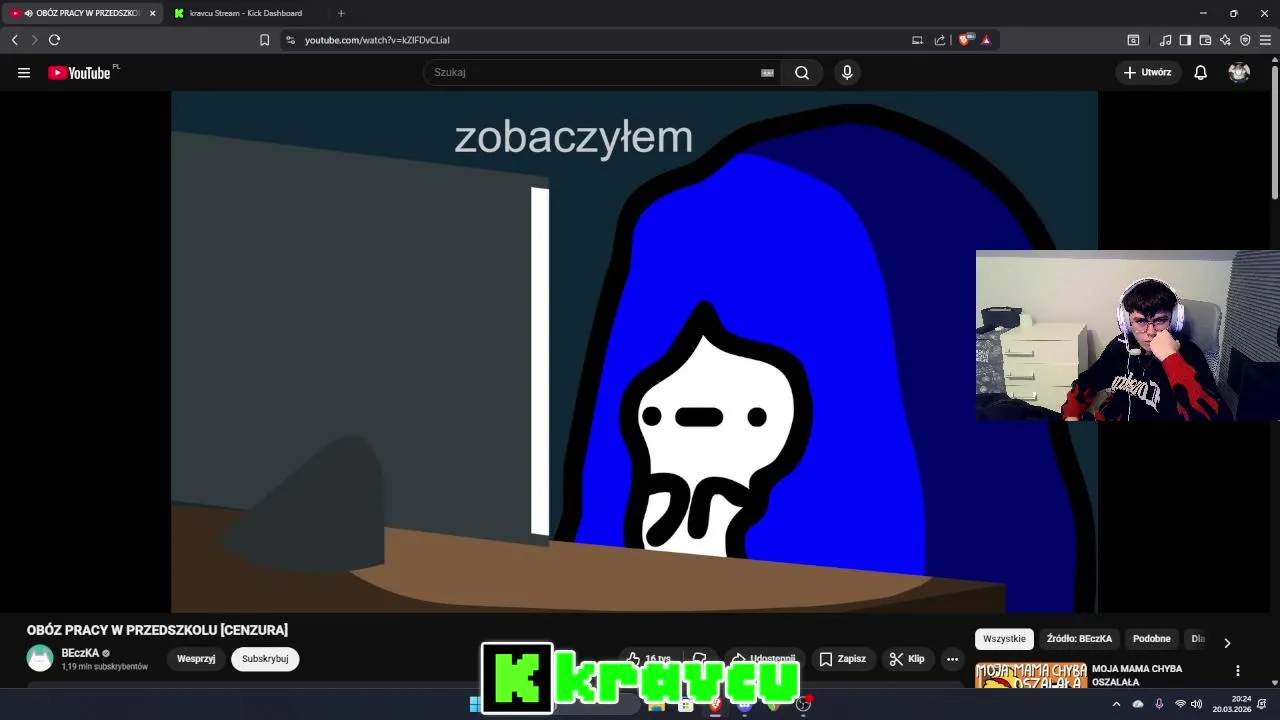
Task: Toggle the browser sidebar panel icon
Action: pos(1185,40)
